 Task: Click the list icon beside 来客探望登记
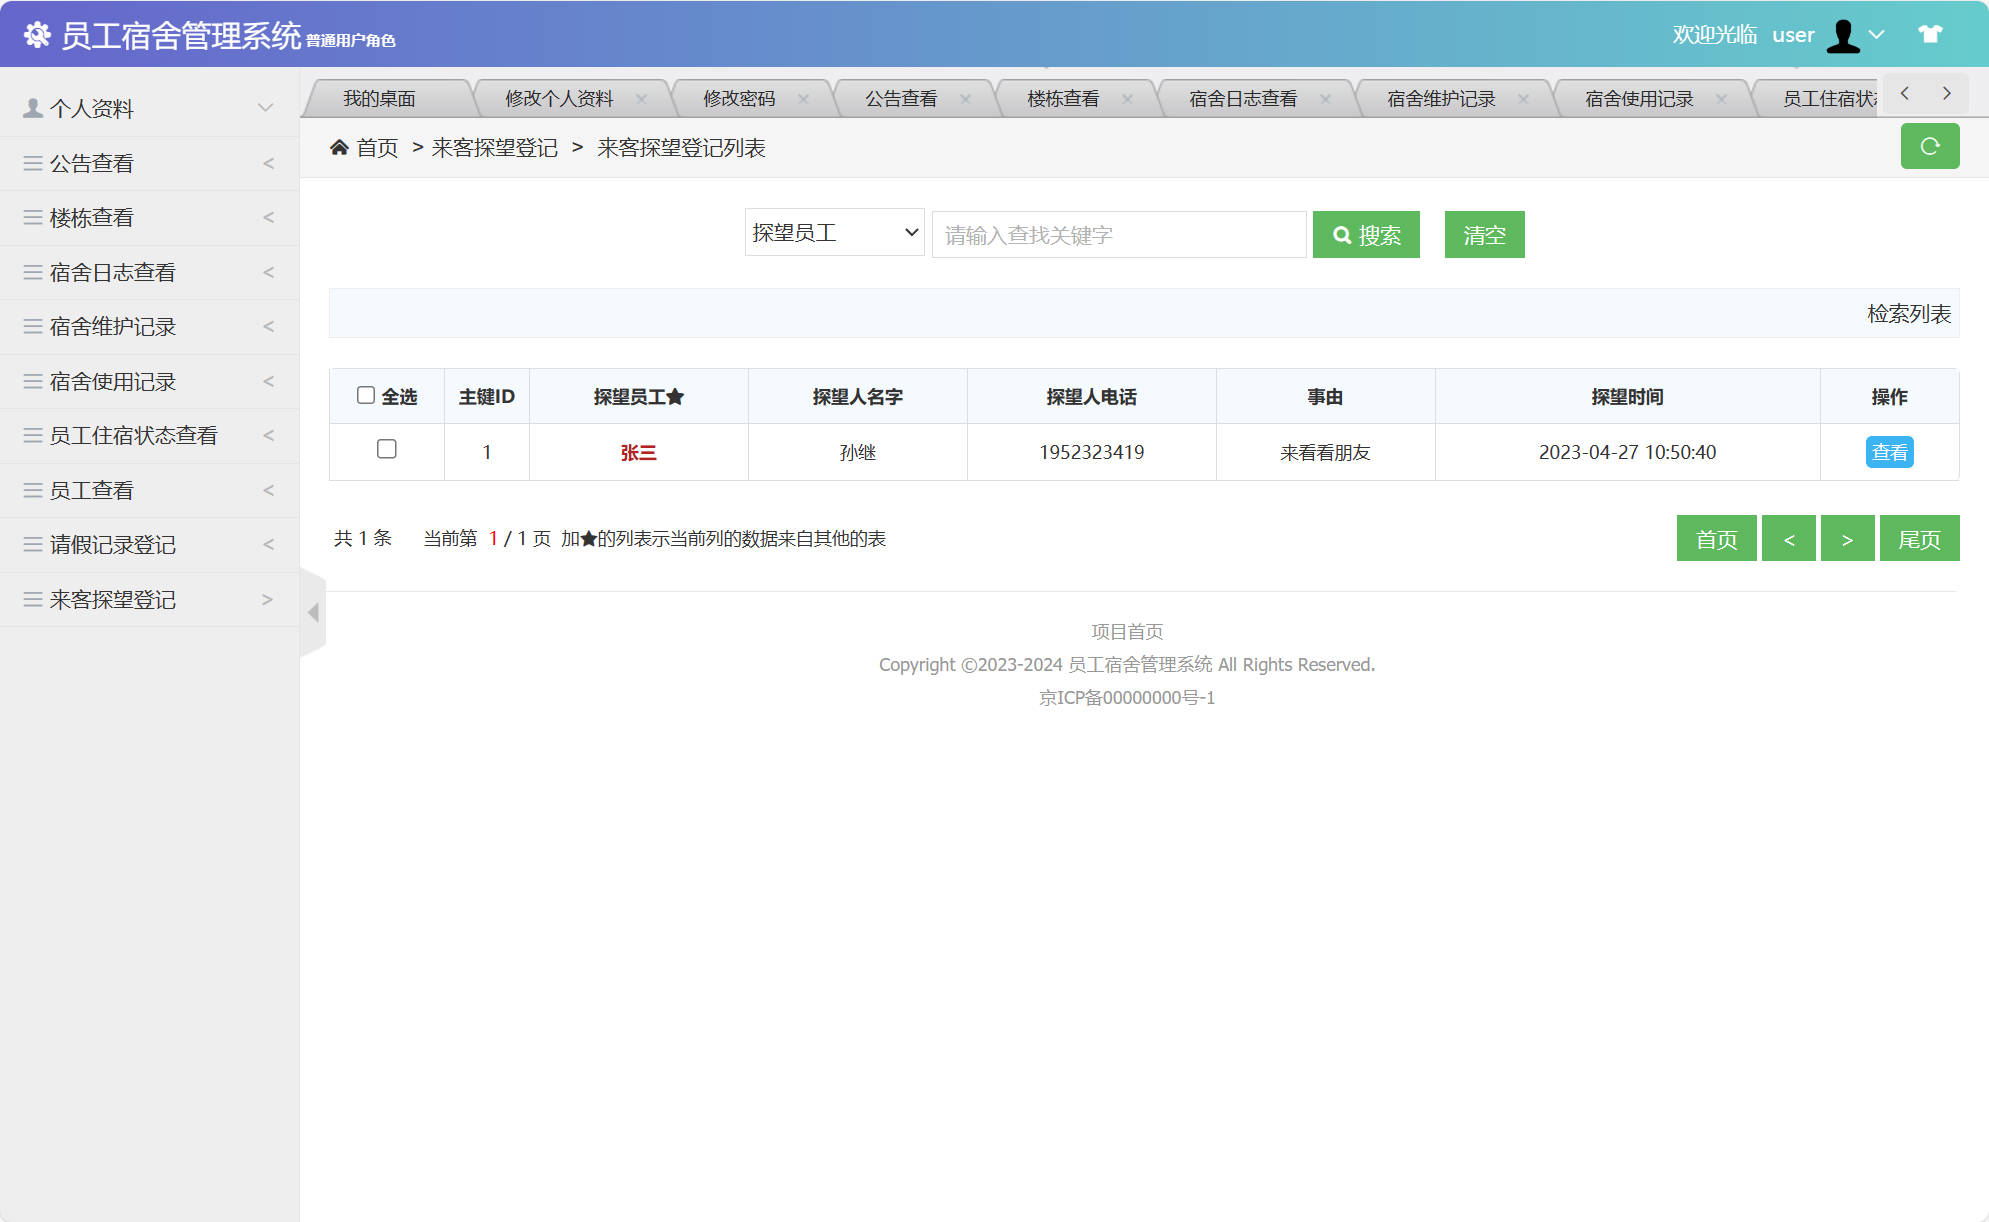click(31, 599)
